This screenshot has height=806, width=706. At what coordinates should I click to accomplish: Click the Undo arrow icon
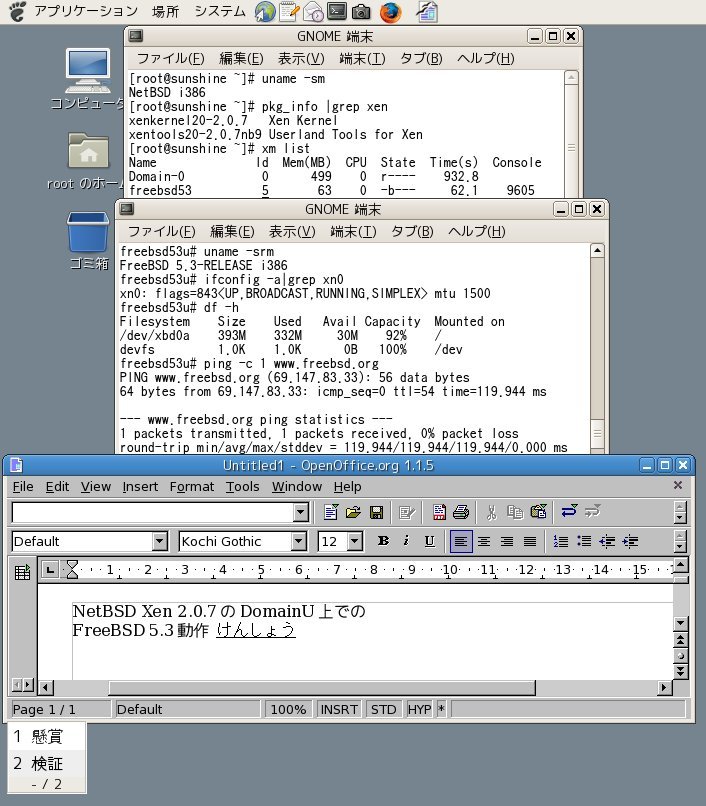[x=569, y=512]
